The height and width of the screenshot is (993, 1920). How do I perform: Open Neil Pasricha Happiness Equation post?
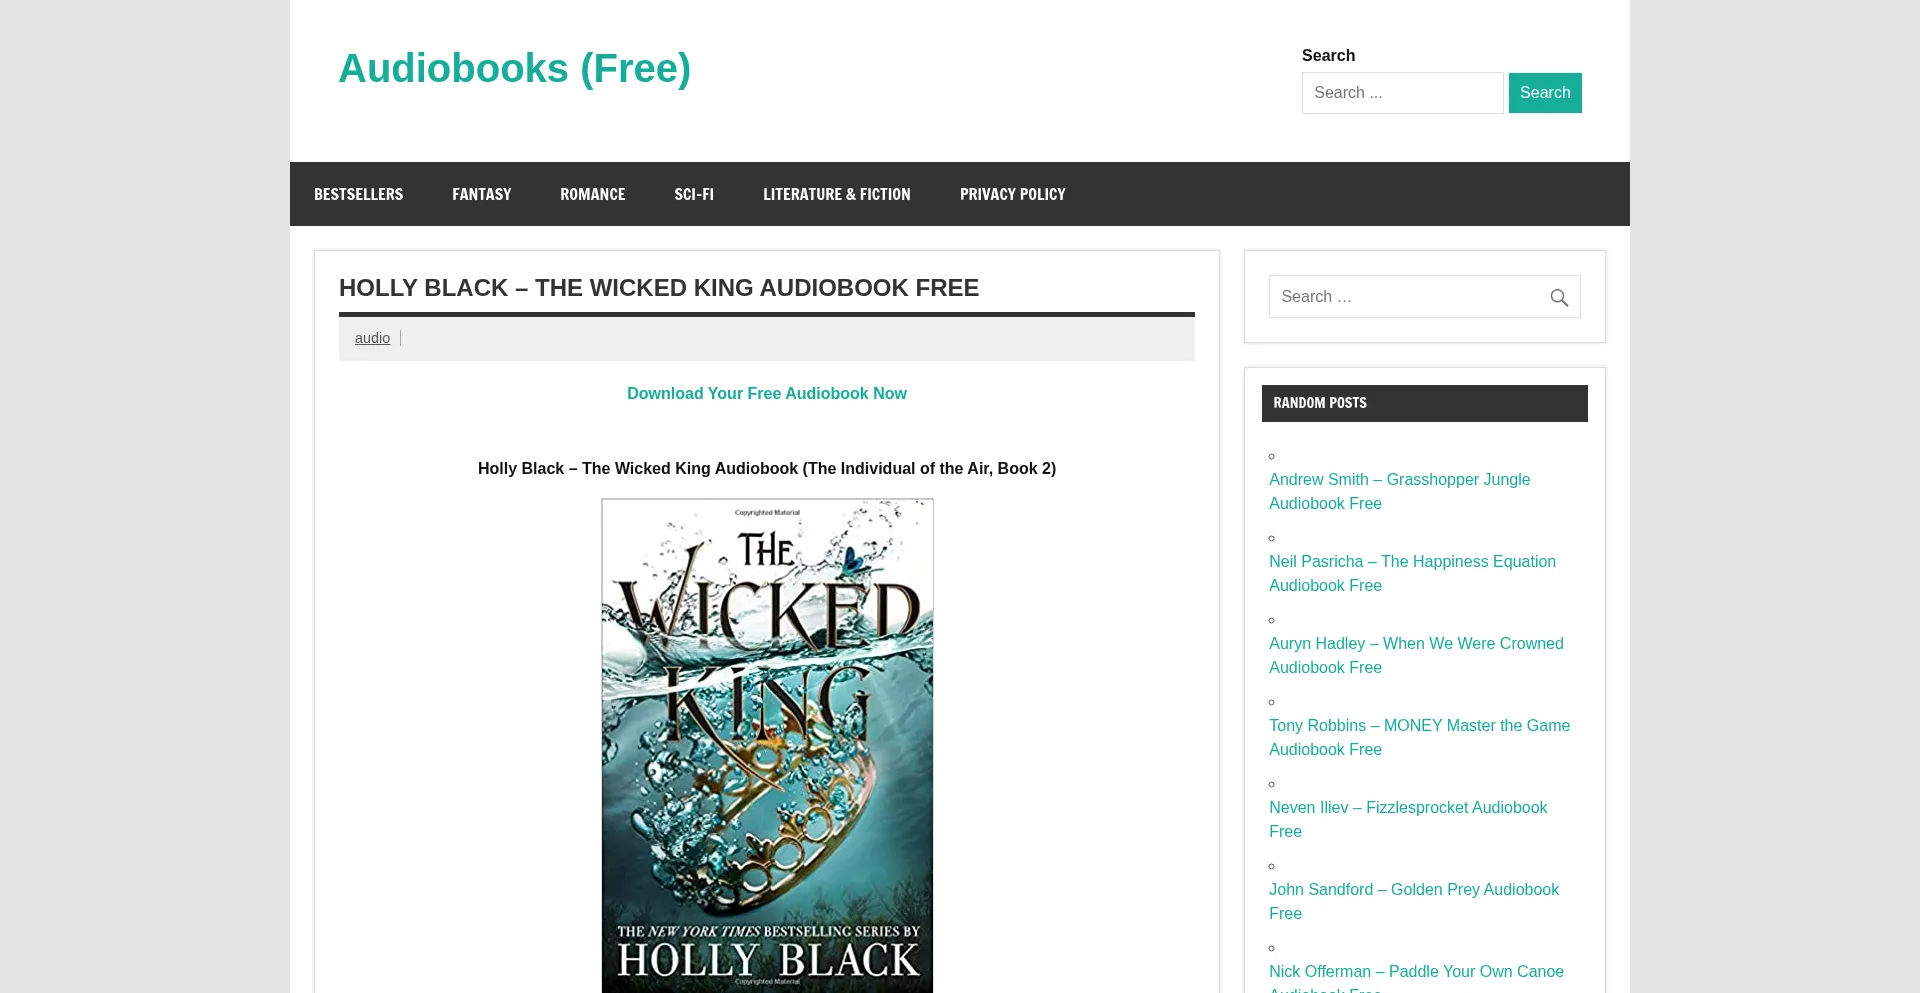tap(1412, 574)
